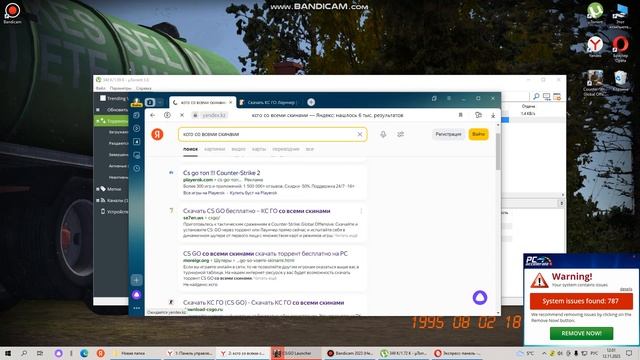
Task: Open 'Cs go топ !!! Counter-Strike 2' result
Action: tap(222, 173)
